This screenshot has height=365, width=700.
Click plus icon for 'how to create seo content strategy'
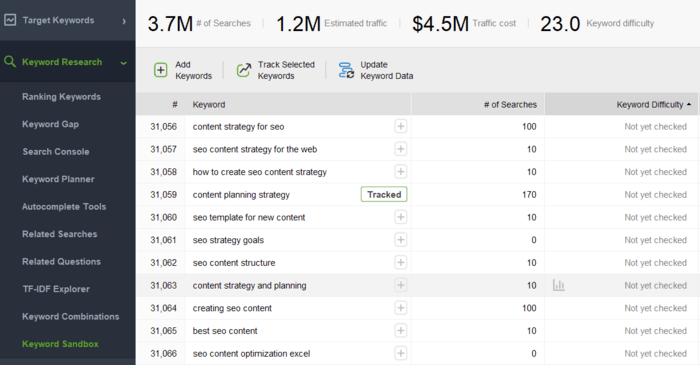click(400, 172)
